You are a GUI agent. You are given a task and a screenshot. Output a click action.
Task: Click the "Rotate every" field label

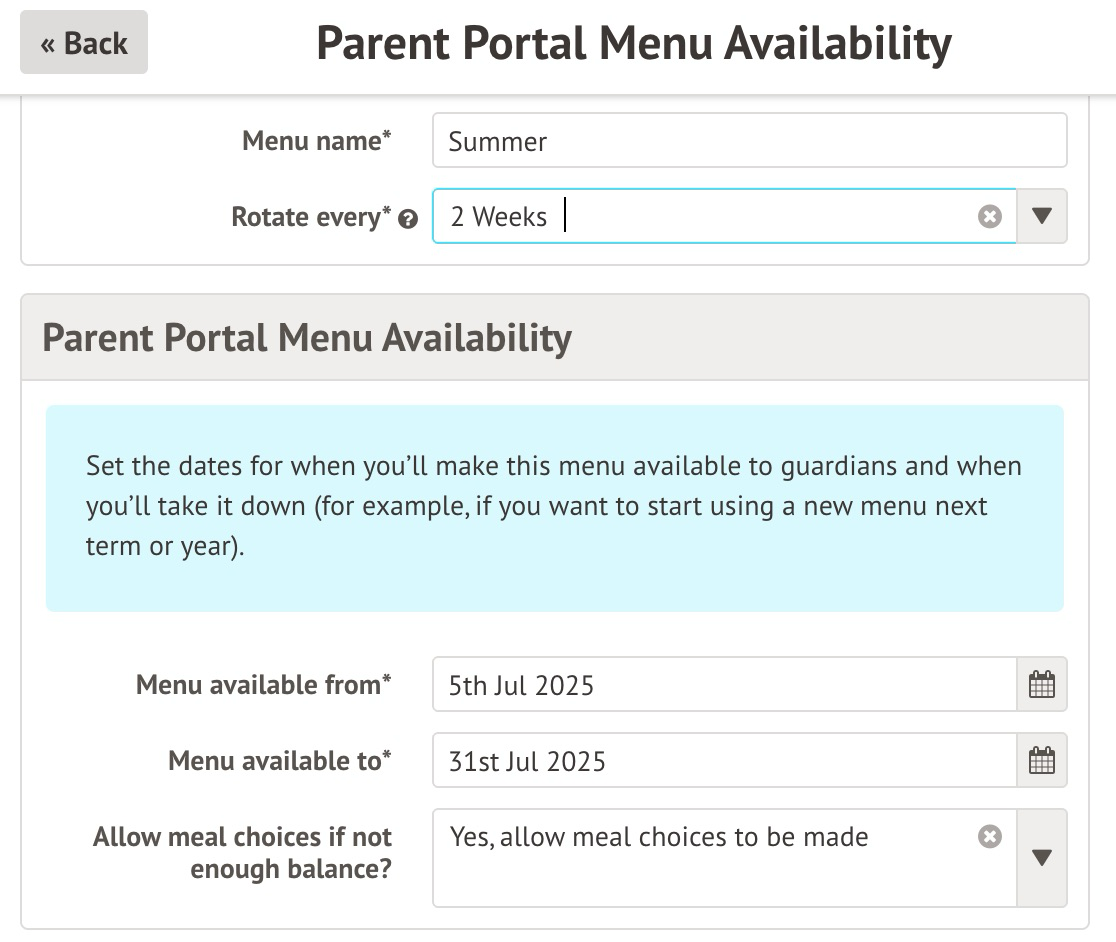pyautogui.click(x=311, y=217)
